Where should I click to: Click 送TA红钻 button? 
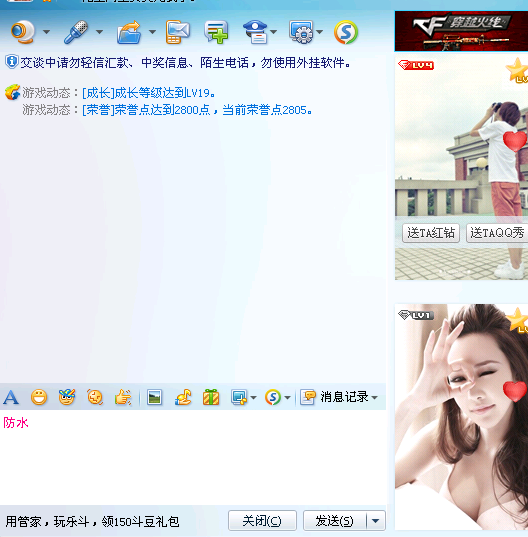431,233
